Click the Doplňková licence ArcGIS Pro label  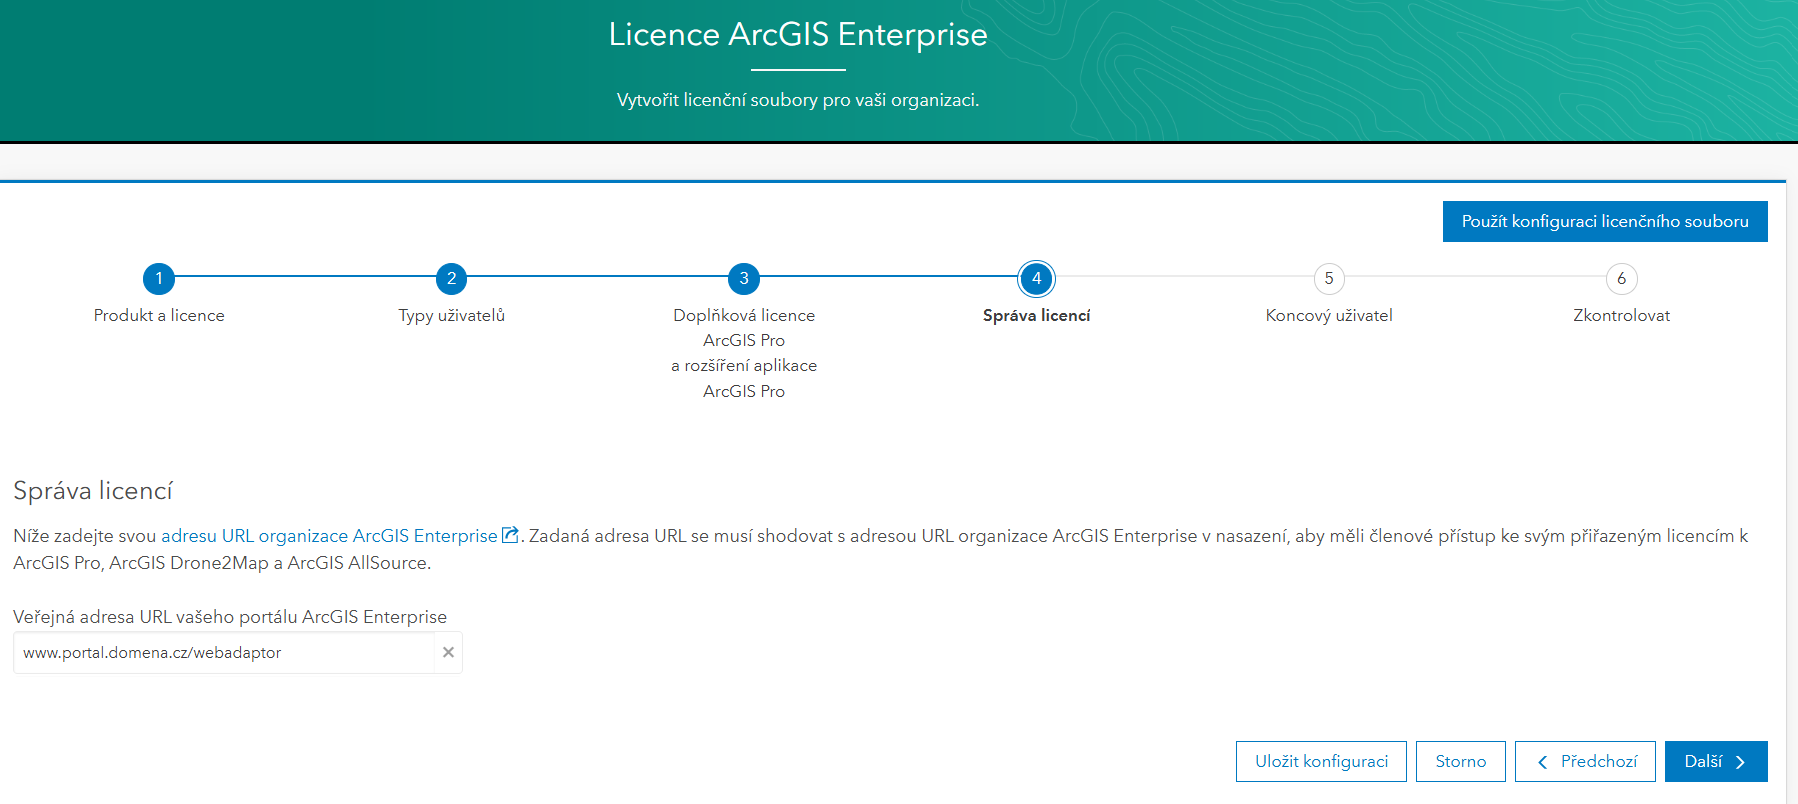744,353
